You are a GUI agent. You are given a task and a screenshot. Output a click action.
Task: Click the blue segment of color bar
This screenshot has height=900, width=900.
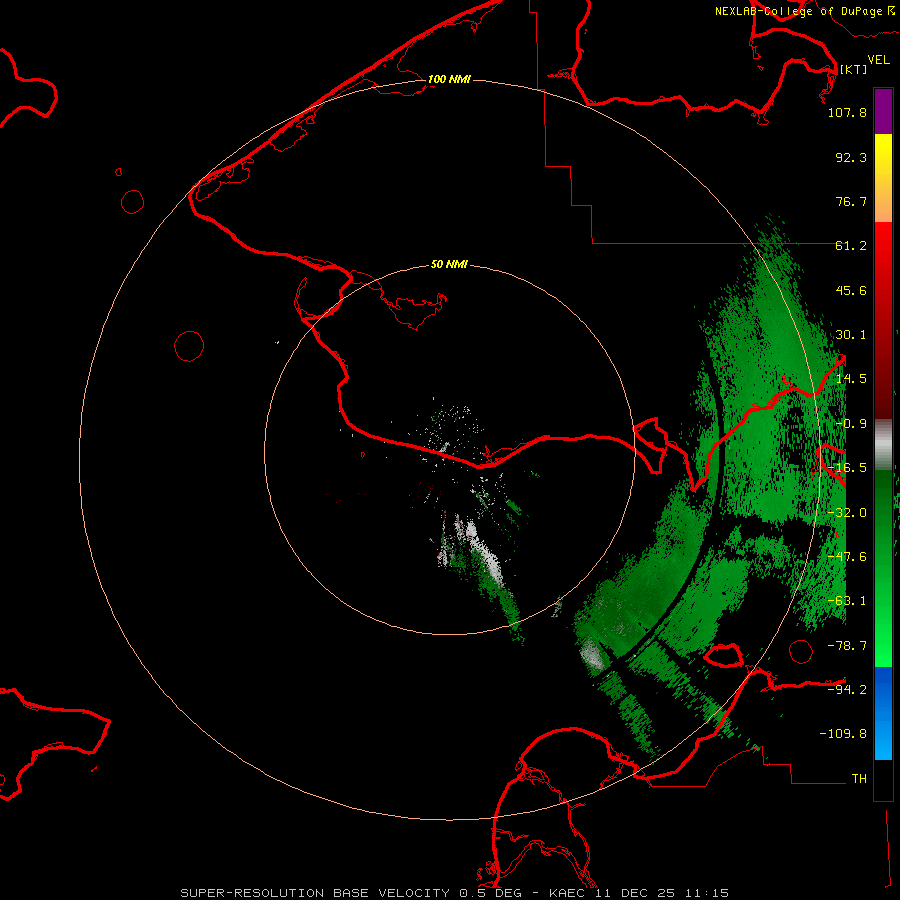(883, 713)
